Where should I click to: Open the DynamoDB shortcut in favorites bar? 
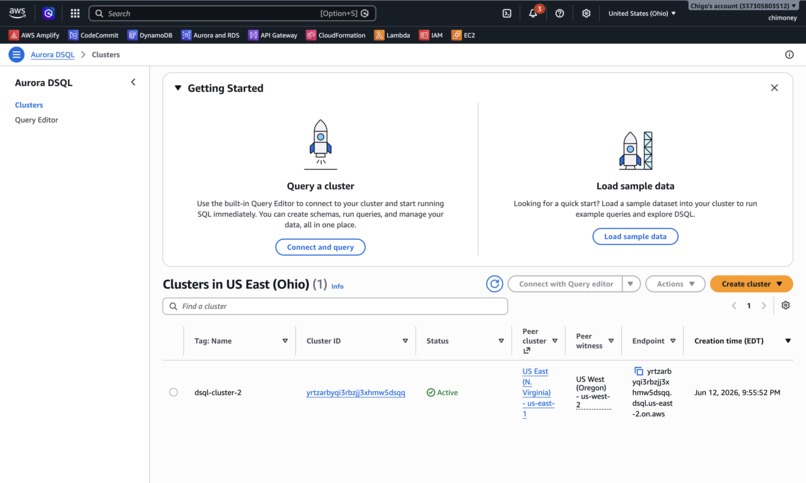click(150, 35)
